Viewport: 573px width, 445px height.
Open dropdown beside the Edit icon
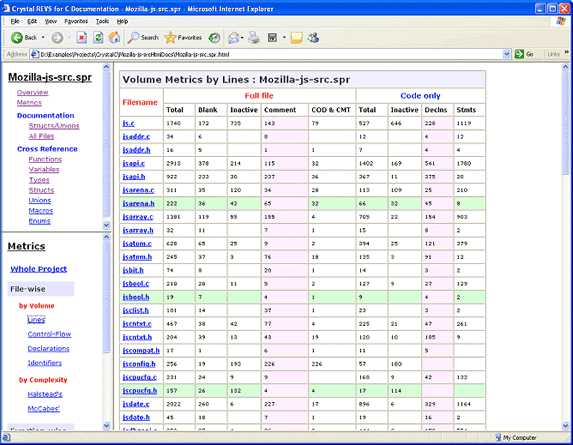(284, 37)
